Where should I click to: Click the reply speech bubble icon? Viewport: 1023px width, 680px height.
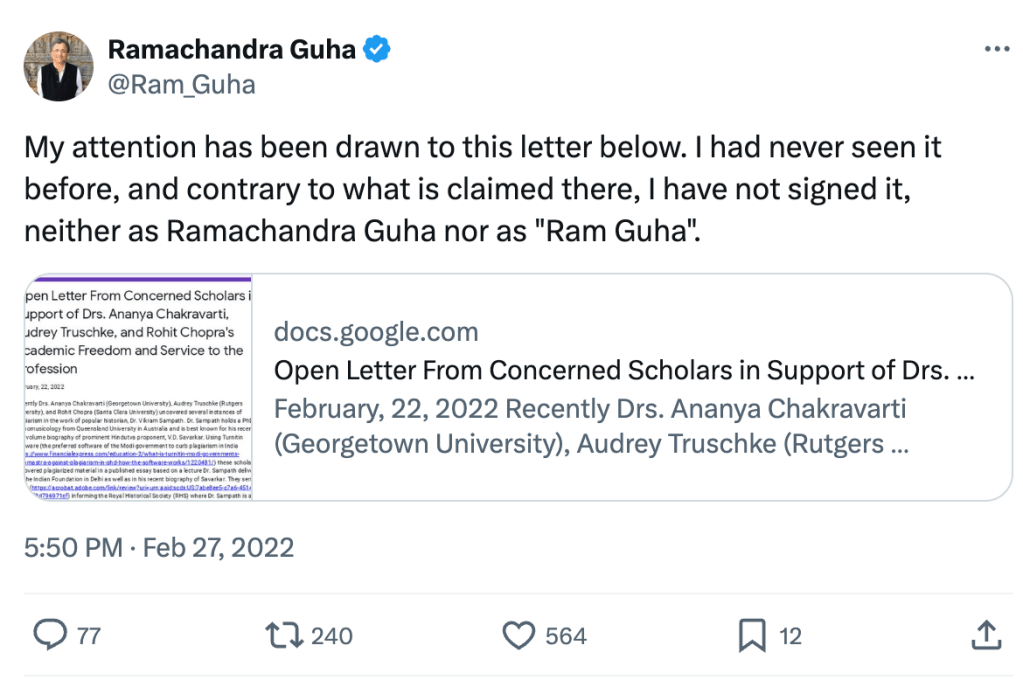(x=50, y=635)
